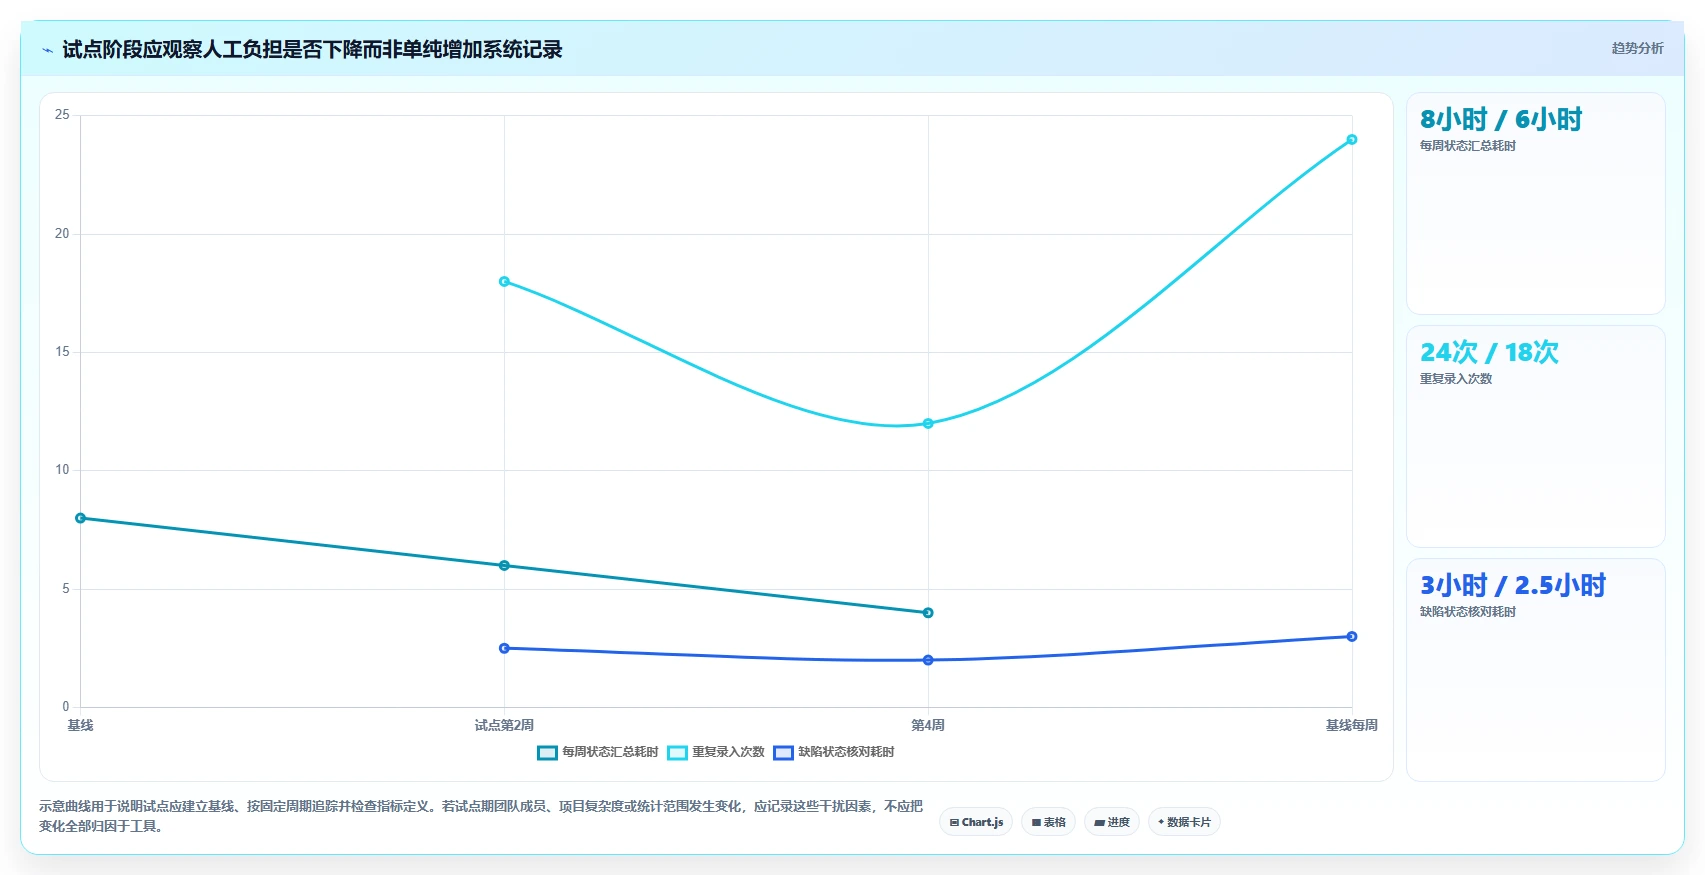Click the dark blue point at 第4周

(928, 660)
